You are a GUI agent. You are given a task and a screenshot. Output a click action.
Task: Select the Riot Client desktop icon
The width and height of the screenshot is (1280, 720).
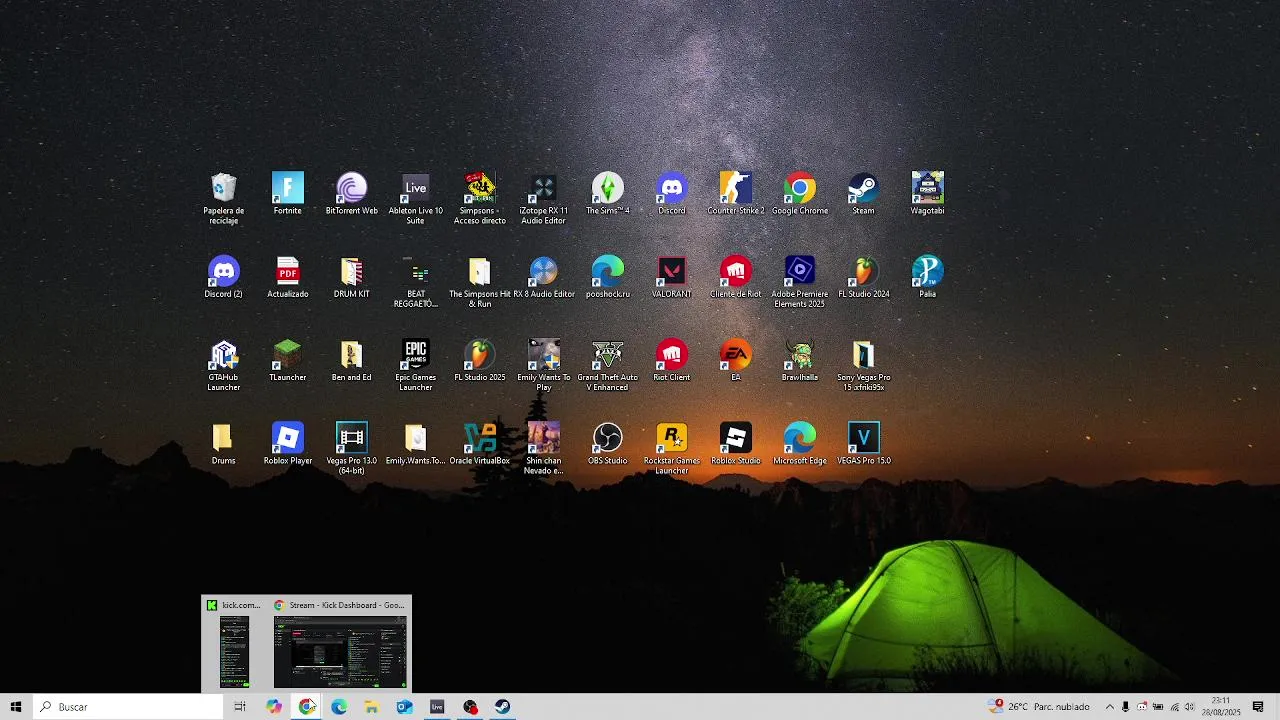tap(672, 360)
